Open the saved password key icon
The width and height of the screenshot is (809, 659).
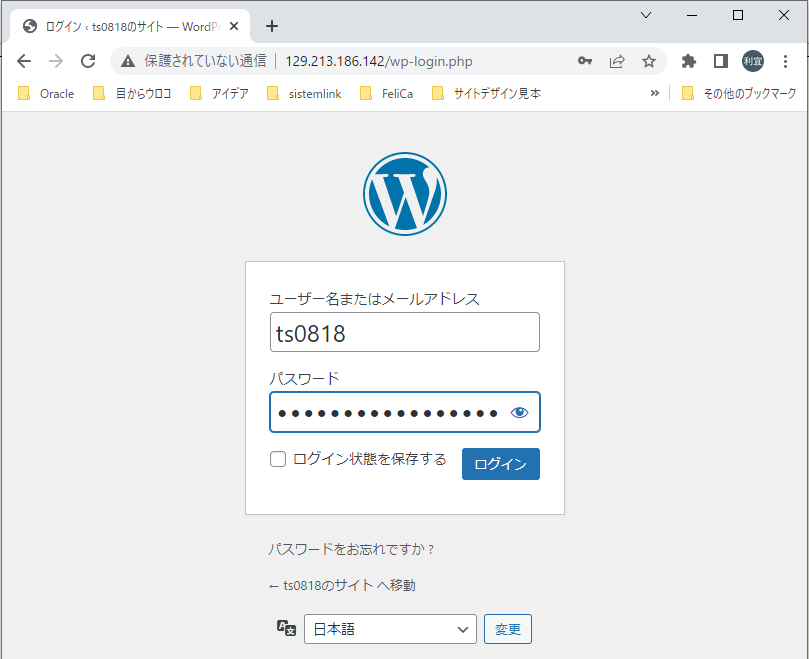click(585, 61)
